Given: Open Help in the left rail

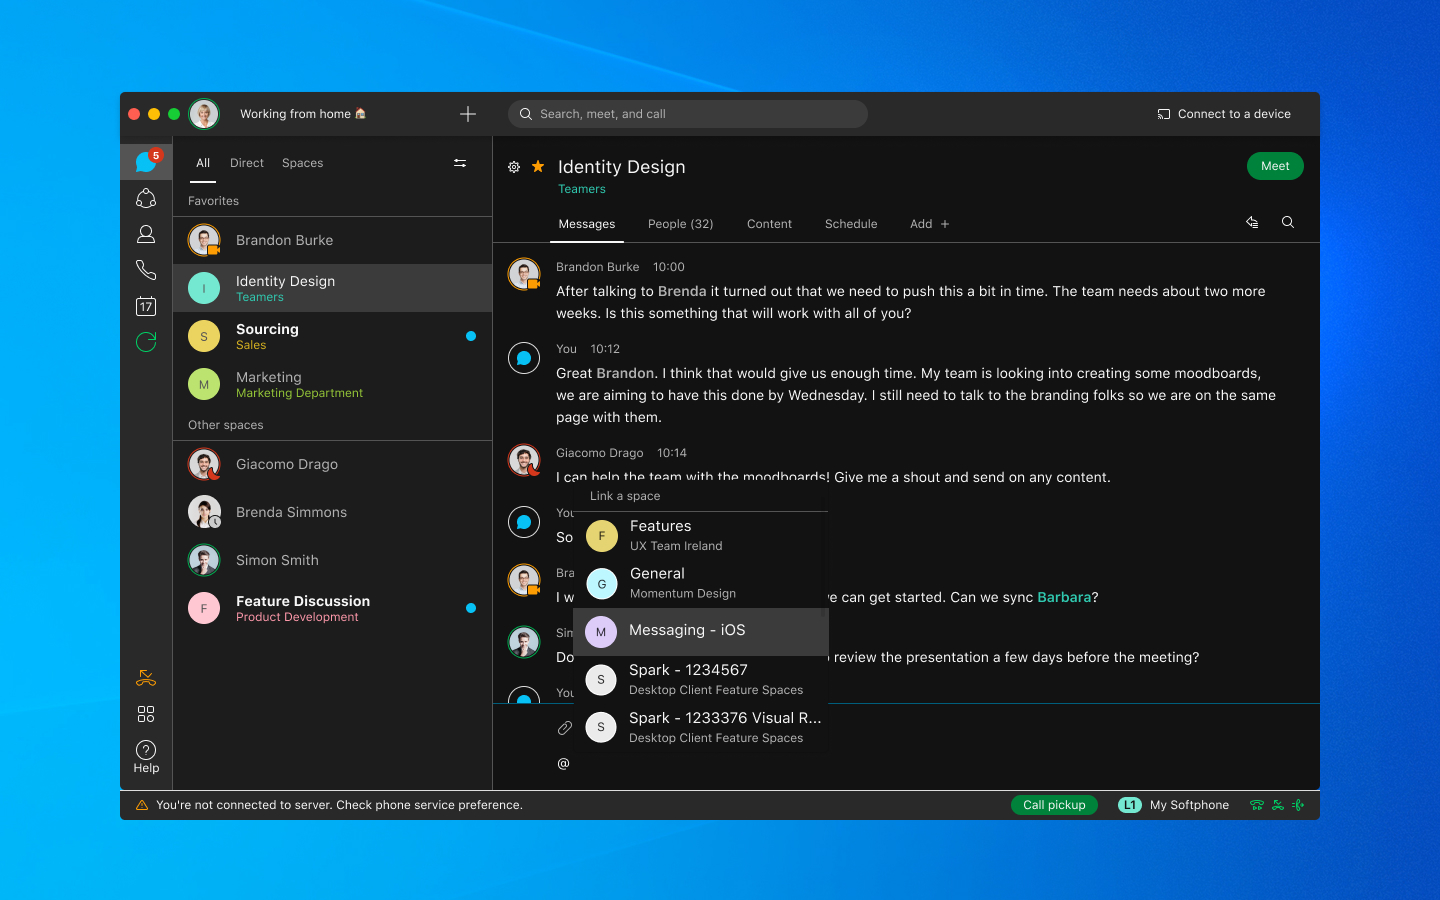Looking at the screenshot, I should (x=146, y=757).
